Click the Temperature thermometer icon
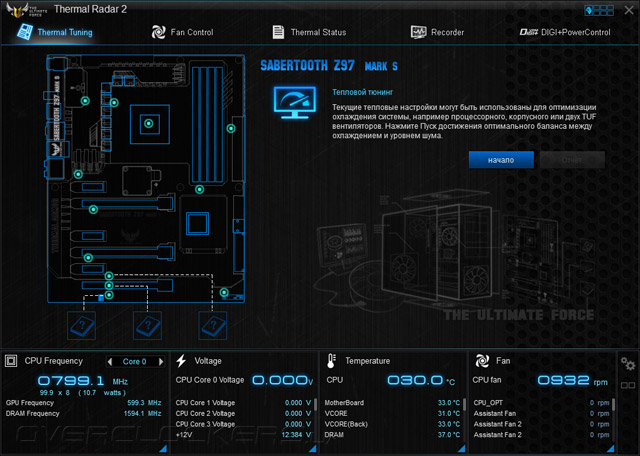The image size is (640, 456). (331, 361)
